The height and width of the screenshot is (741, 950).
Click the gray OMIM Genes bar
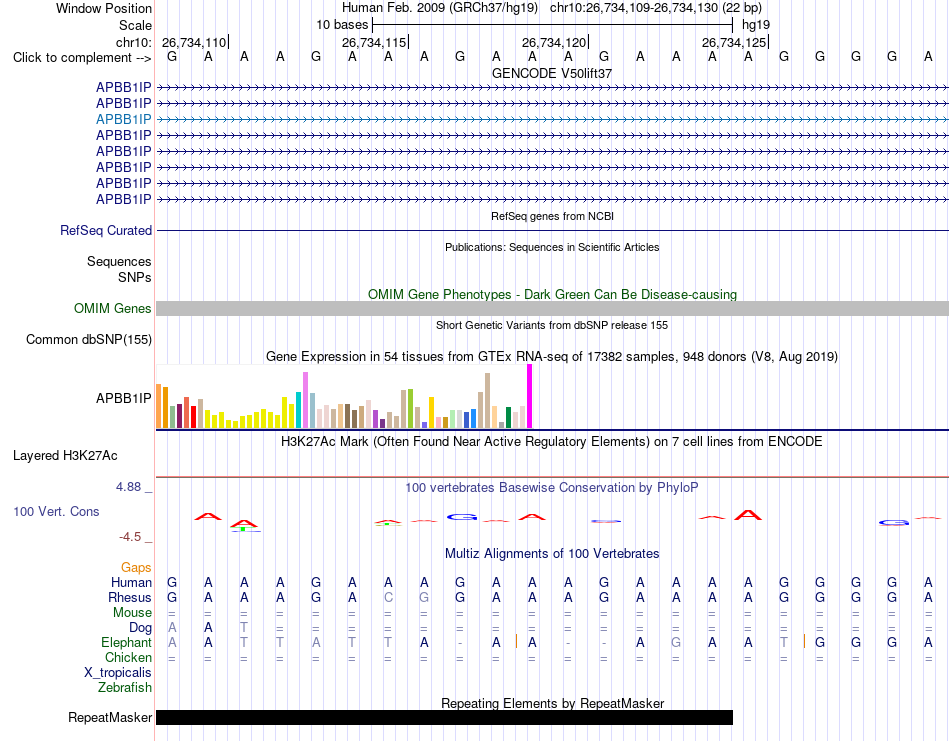point(552,308)
